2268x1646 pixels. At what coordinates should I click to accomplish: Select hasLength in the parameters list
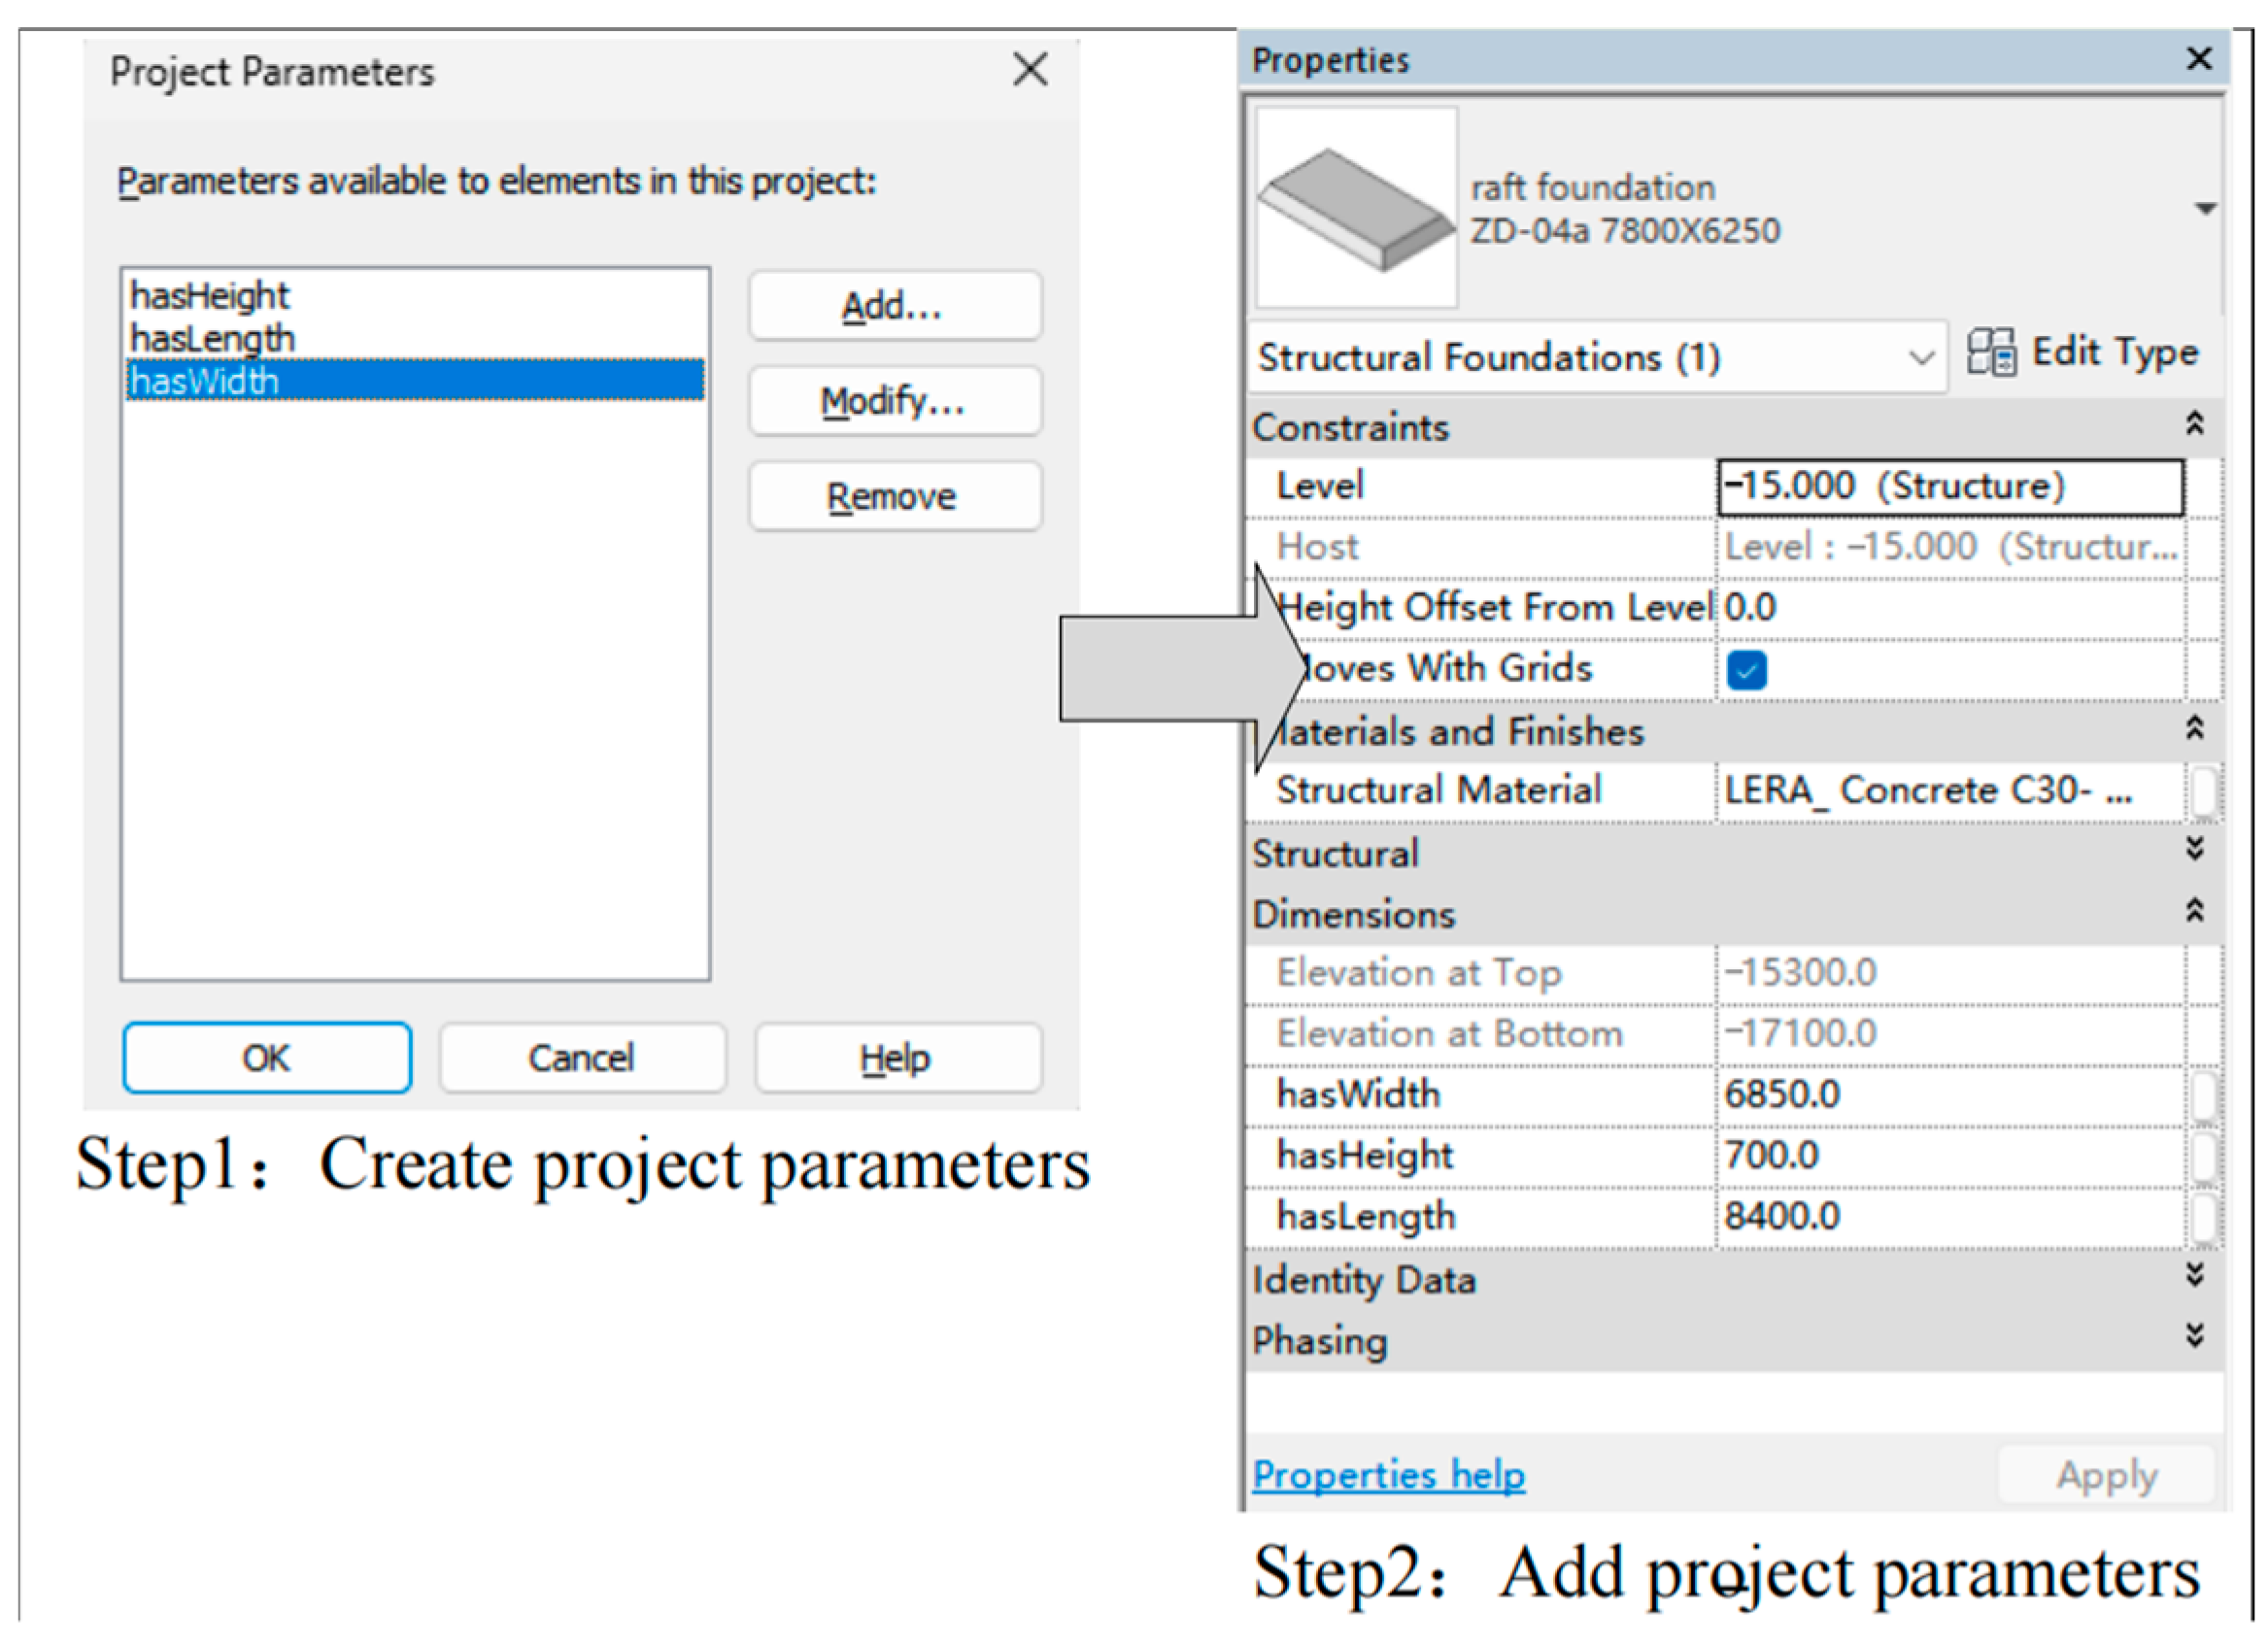pyautogui.click(x=213, y=339)
